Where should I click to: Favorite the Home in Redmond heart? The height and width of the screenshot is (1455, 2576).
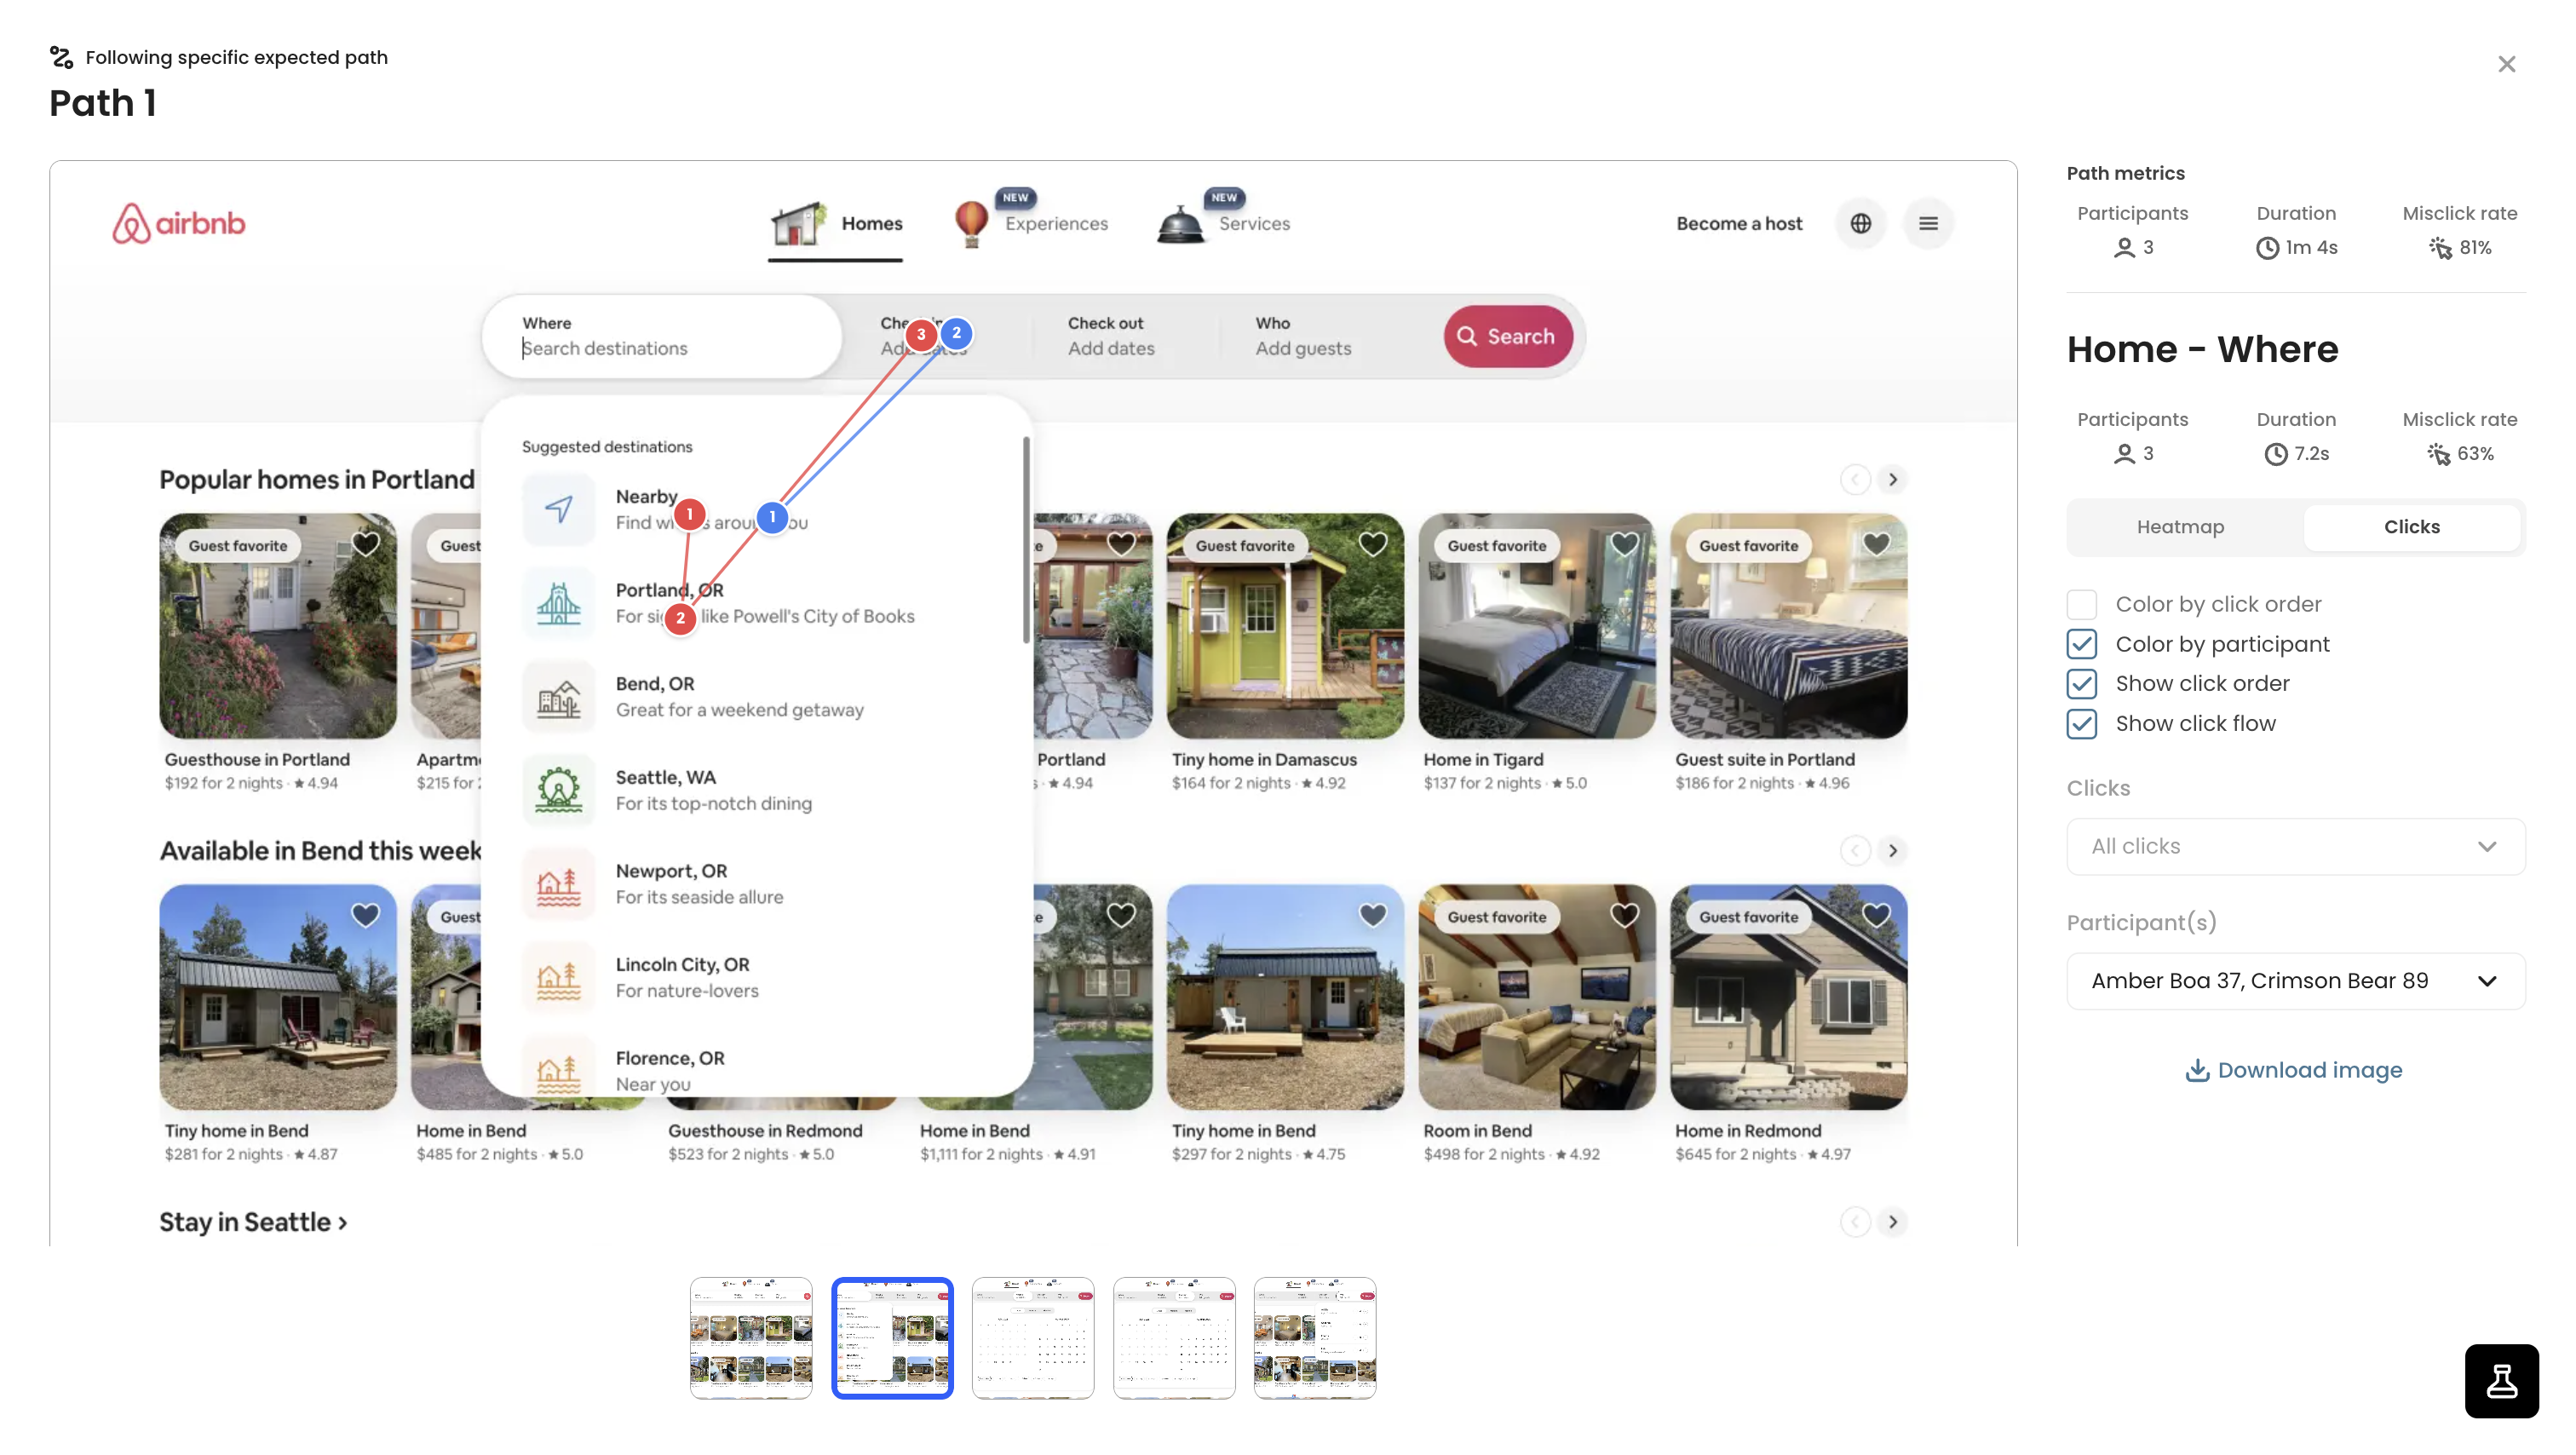1876,915
